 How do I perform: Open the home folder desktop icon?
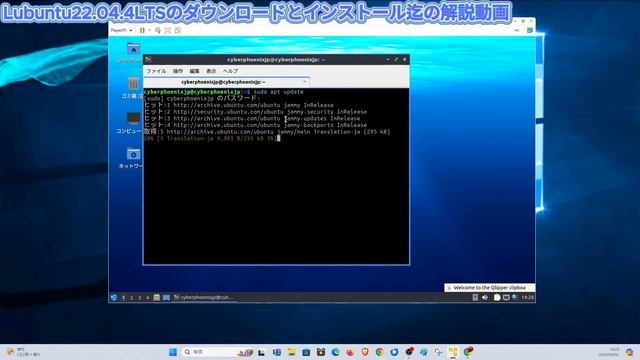pos(133,50)
